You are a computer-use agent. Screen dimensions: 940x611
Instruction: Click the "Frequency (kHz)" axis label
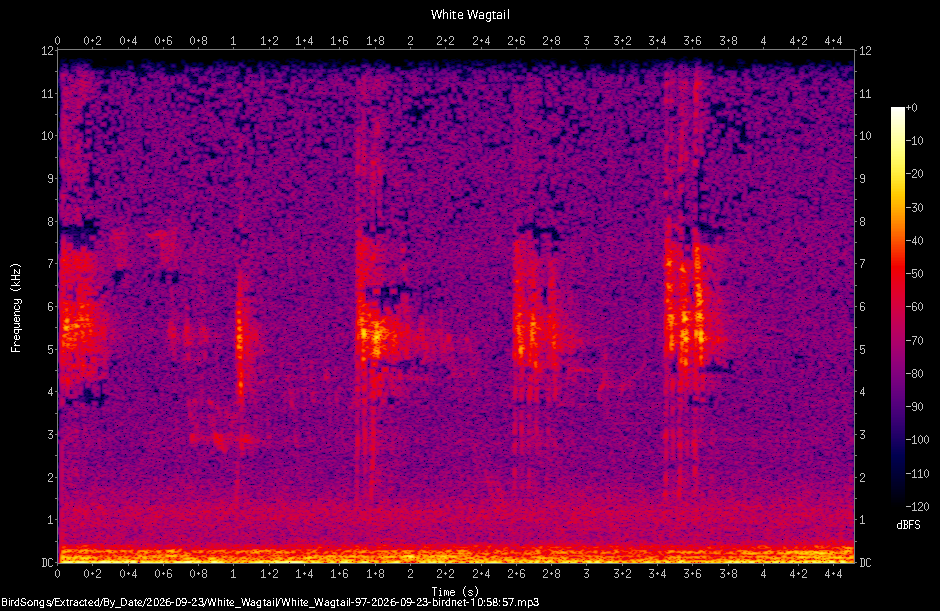tap(16, 308)
